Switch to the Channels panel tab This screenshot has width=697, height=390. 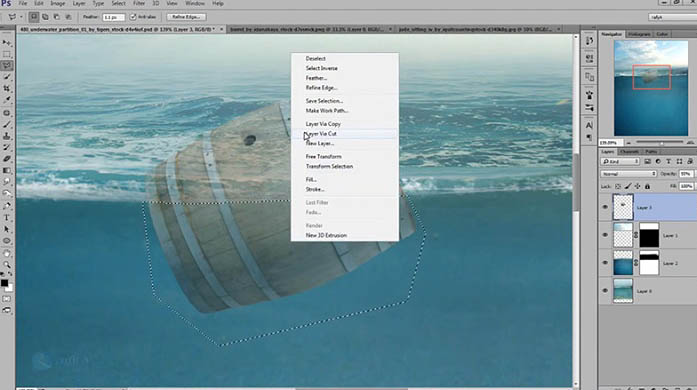point(629,152)
